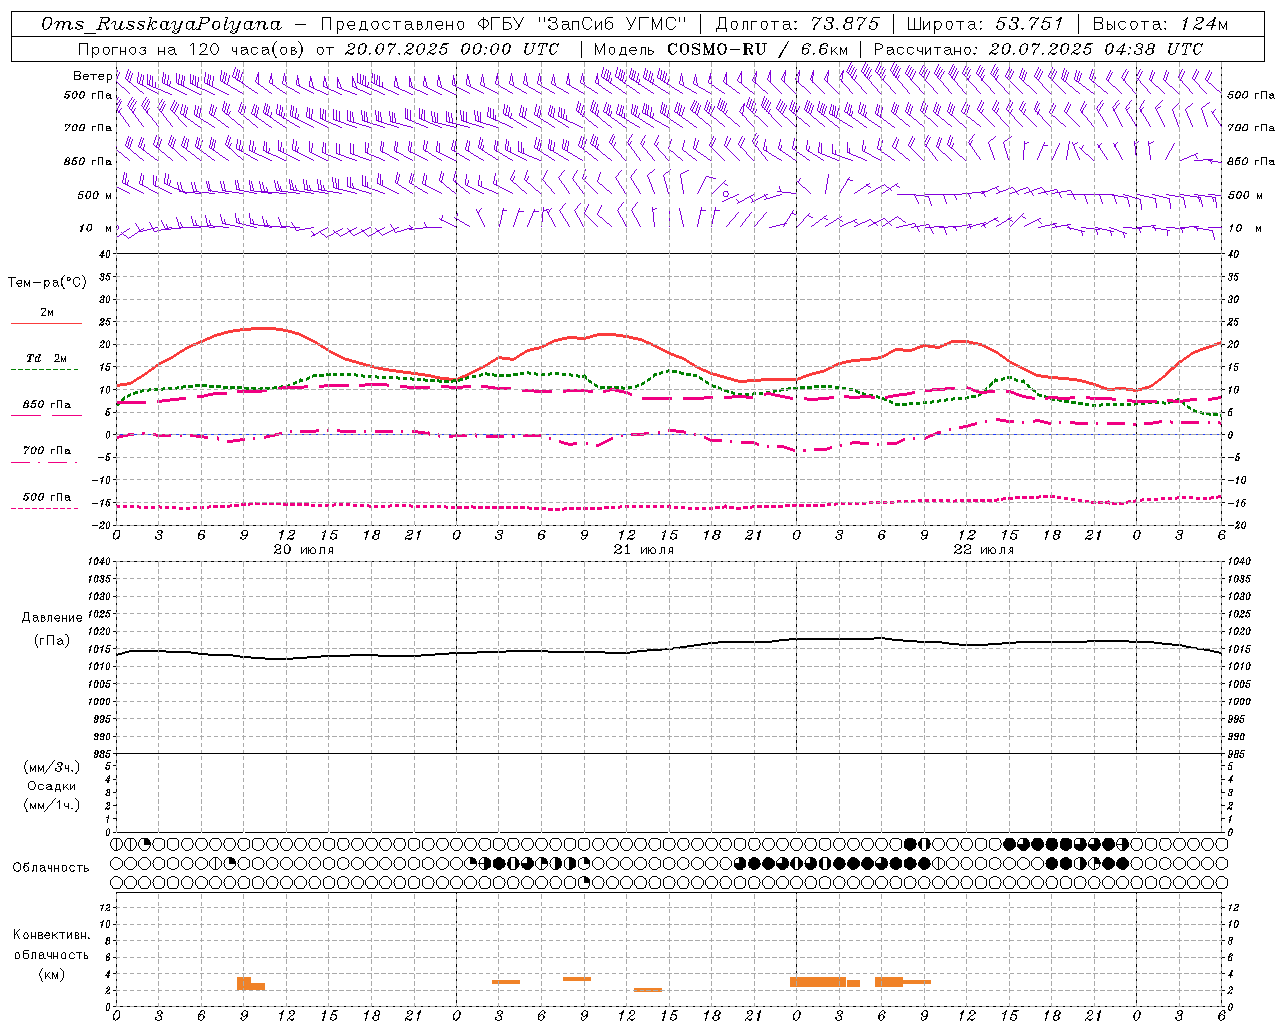Click the orange convective bar at 9h 20 июля
This screenshot has height=1024, width=1280.
[244, 984]
